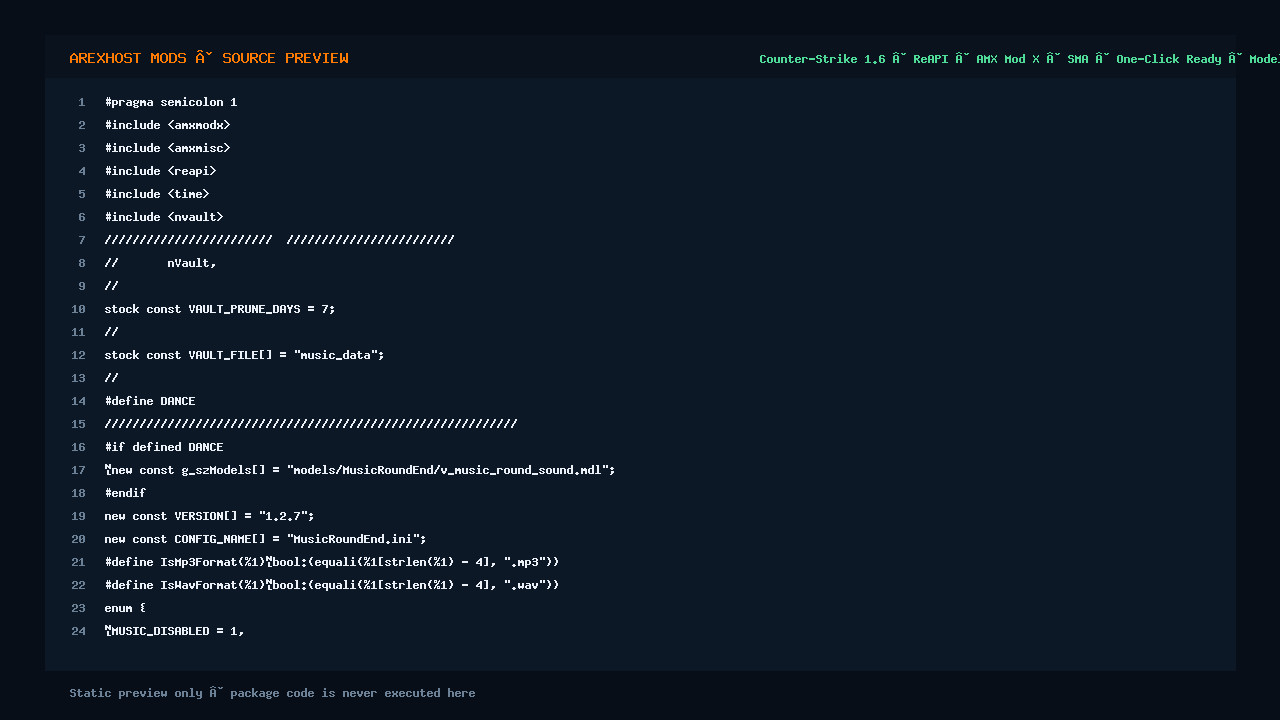This screenshot has width=1280, height=720.
Task: Select the '#include <amxmodx>' line
Action: tap(167, 125)
